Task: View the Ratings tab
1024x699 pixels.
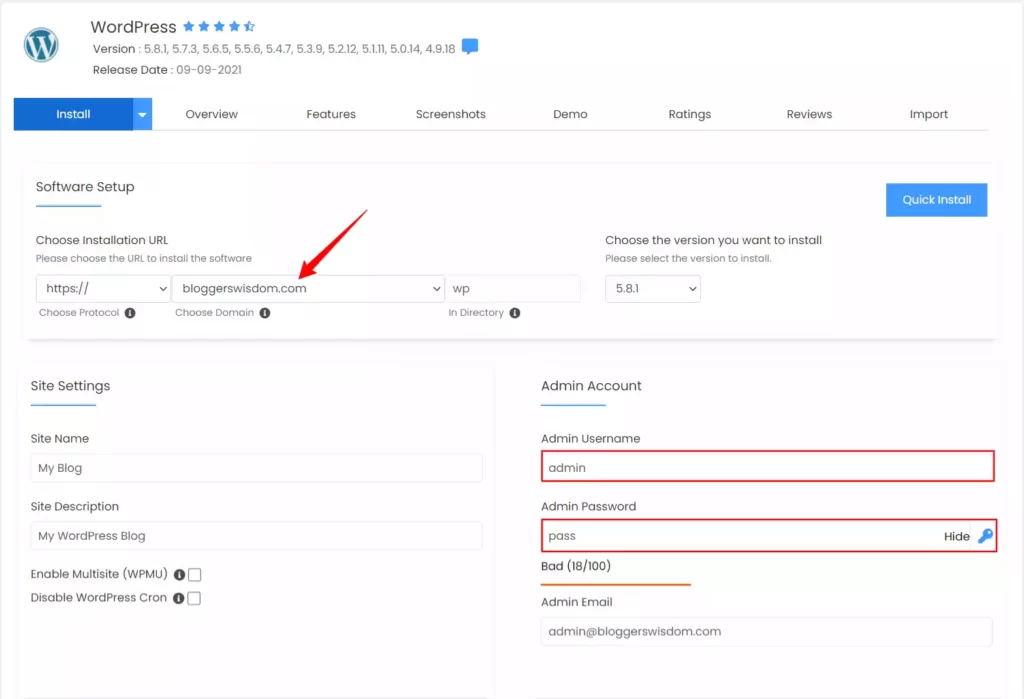Action: [x=690, y=114]
